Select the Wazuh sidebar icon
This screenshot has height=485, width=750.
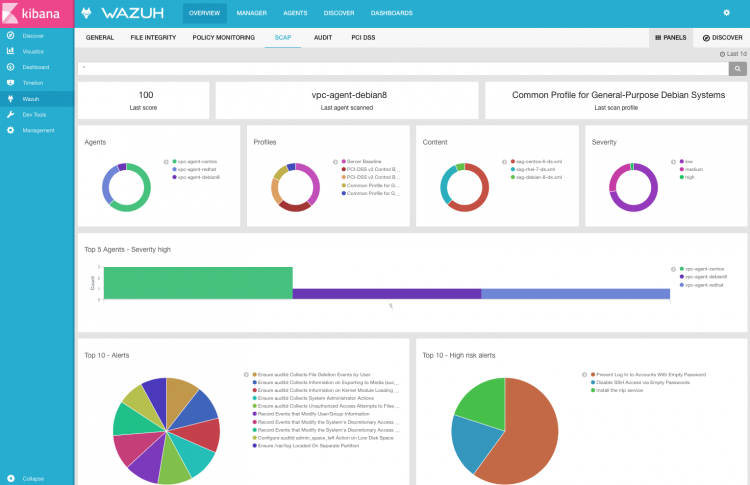[11, 99]
